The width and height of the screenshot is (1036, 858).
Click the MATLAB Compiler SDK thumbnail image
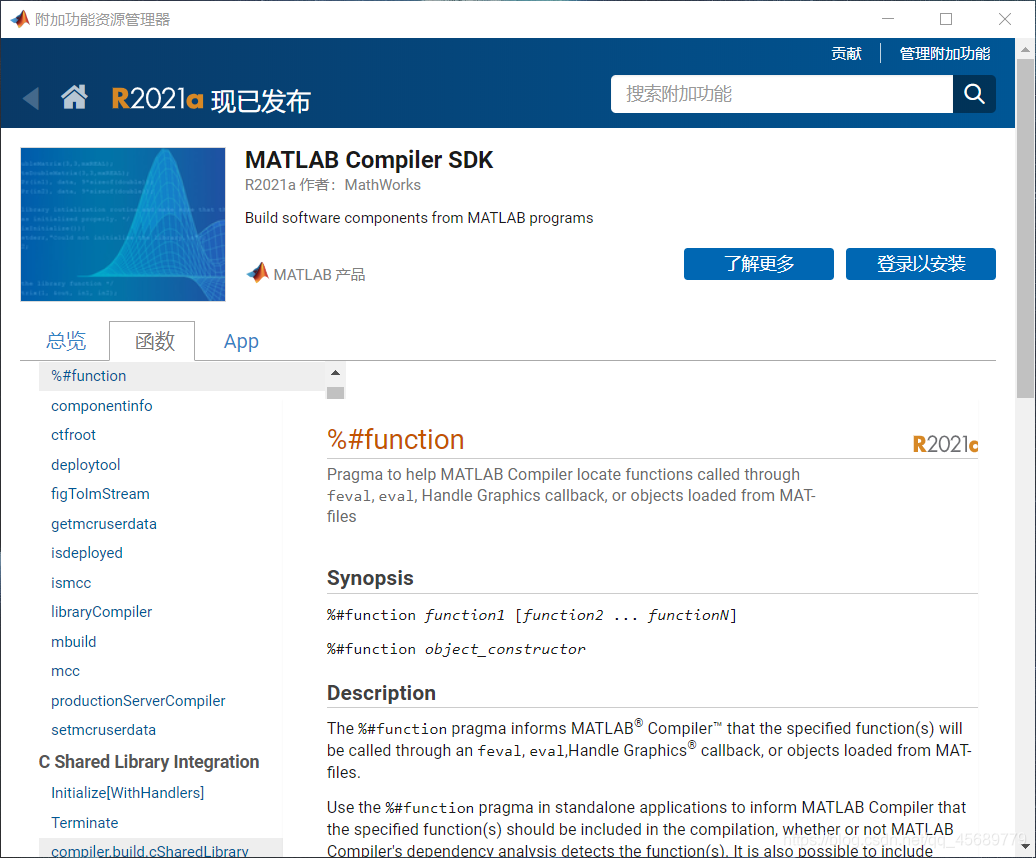(x=123, y=225)
